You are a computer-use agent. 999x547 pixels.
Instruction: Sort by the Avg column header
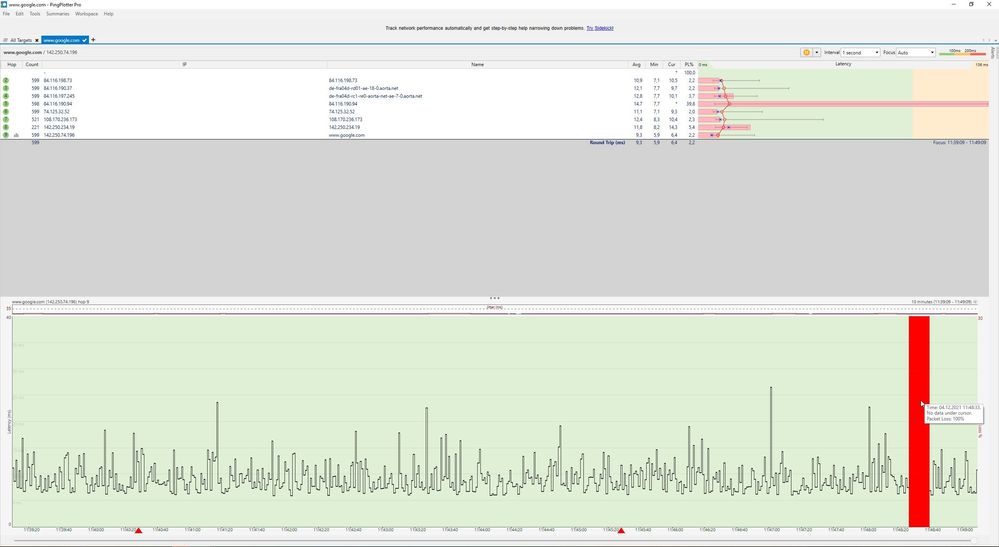(x=637, y=64)
